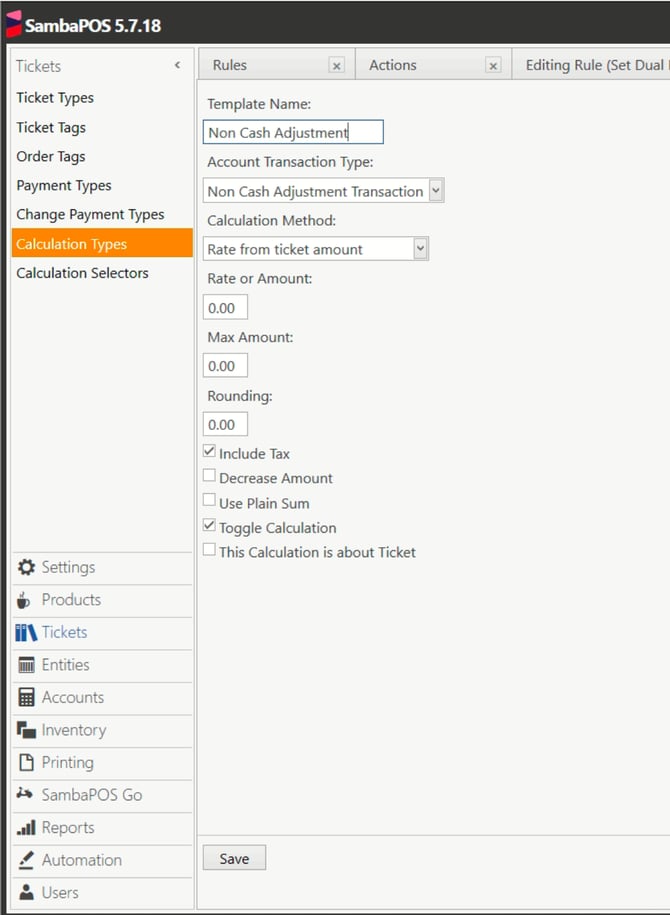670x915 pixels.
Task: Open the Reports section label
Action: pos(68,827)
